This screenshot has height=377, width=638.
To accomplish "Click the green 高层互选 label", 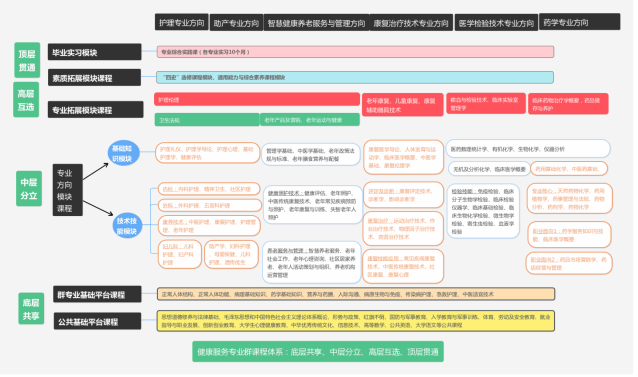I will pos(26,100).
